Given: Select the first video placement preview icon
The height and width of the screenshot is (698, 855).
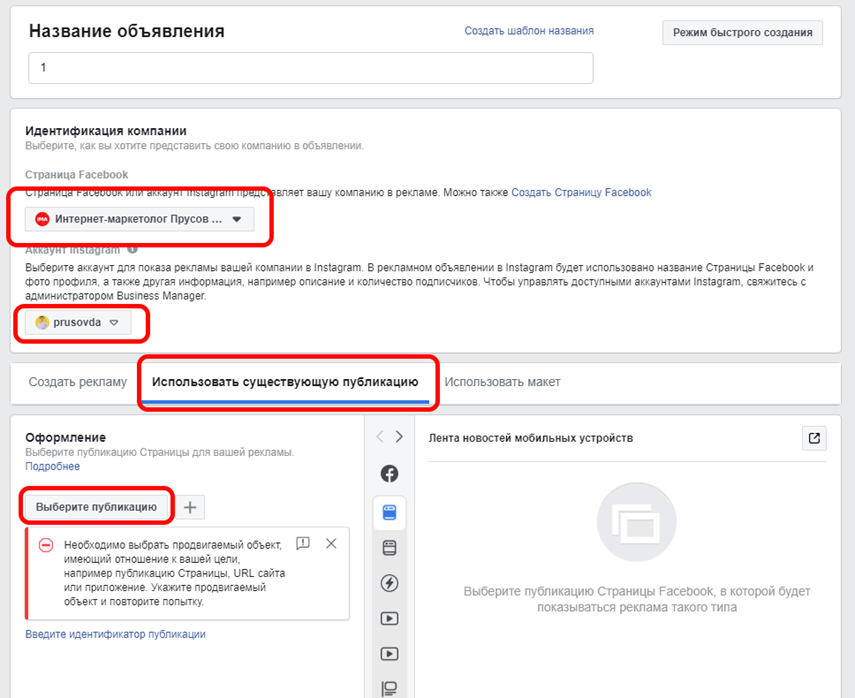Looking at the screenshot, I should click(389, 618).
